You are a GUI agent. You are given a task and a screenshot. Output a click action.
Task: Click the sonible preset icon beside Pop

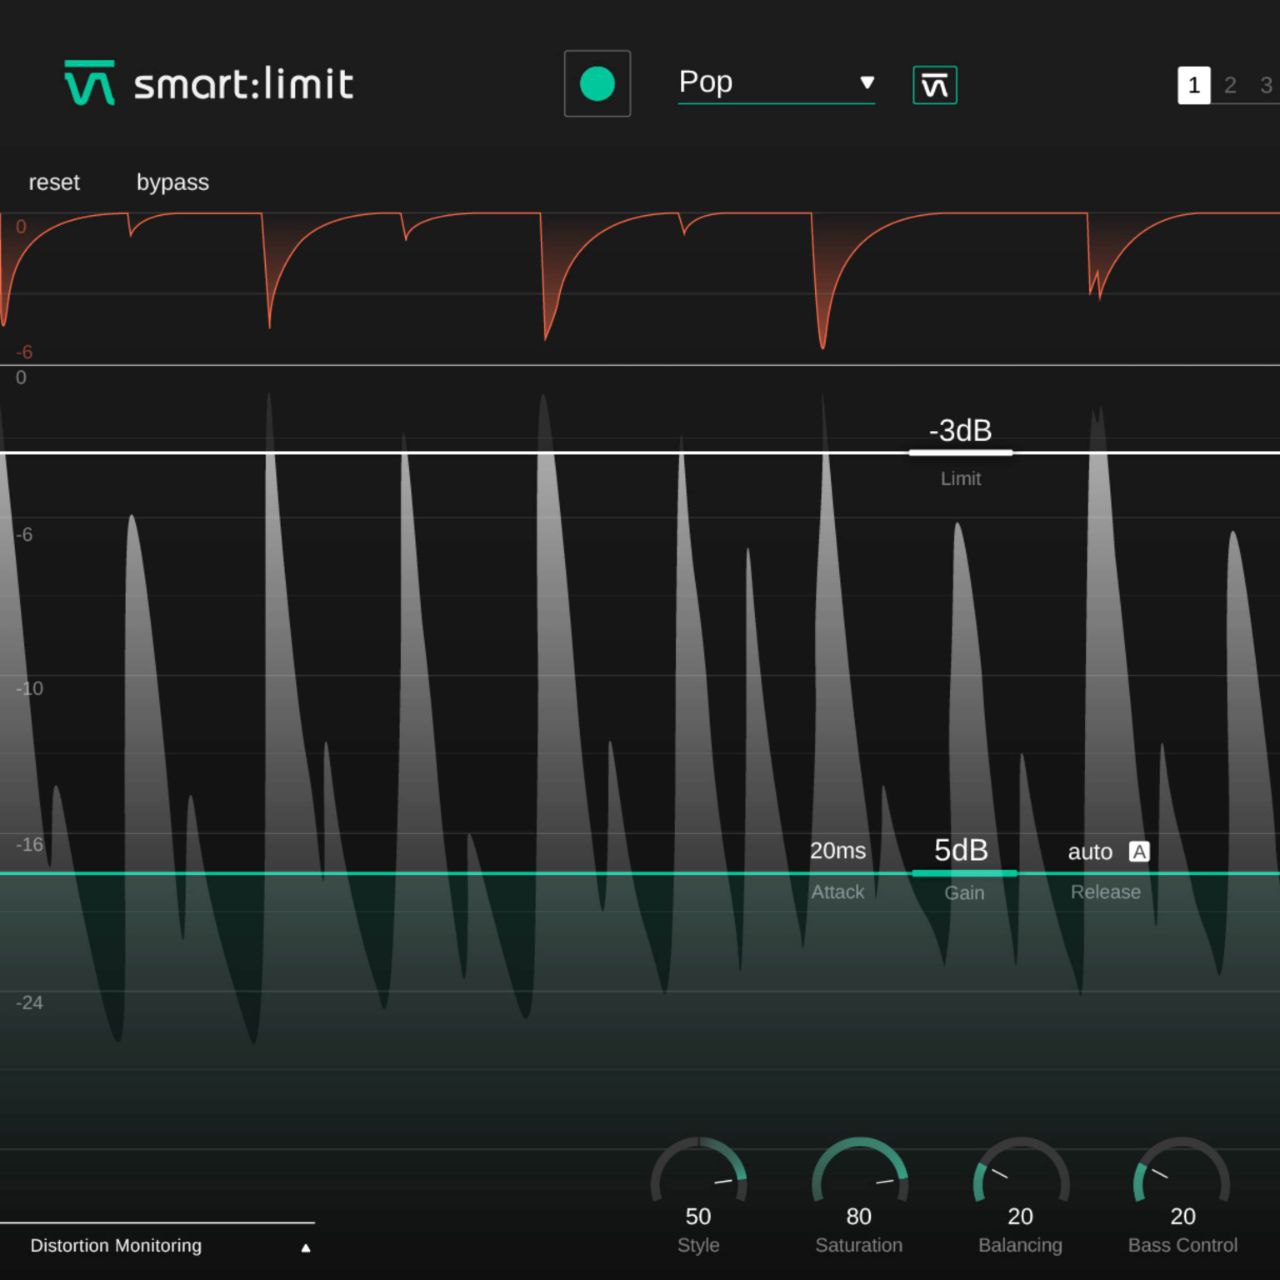coord(935,85)
